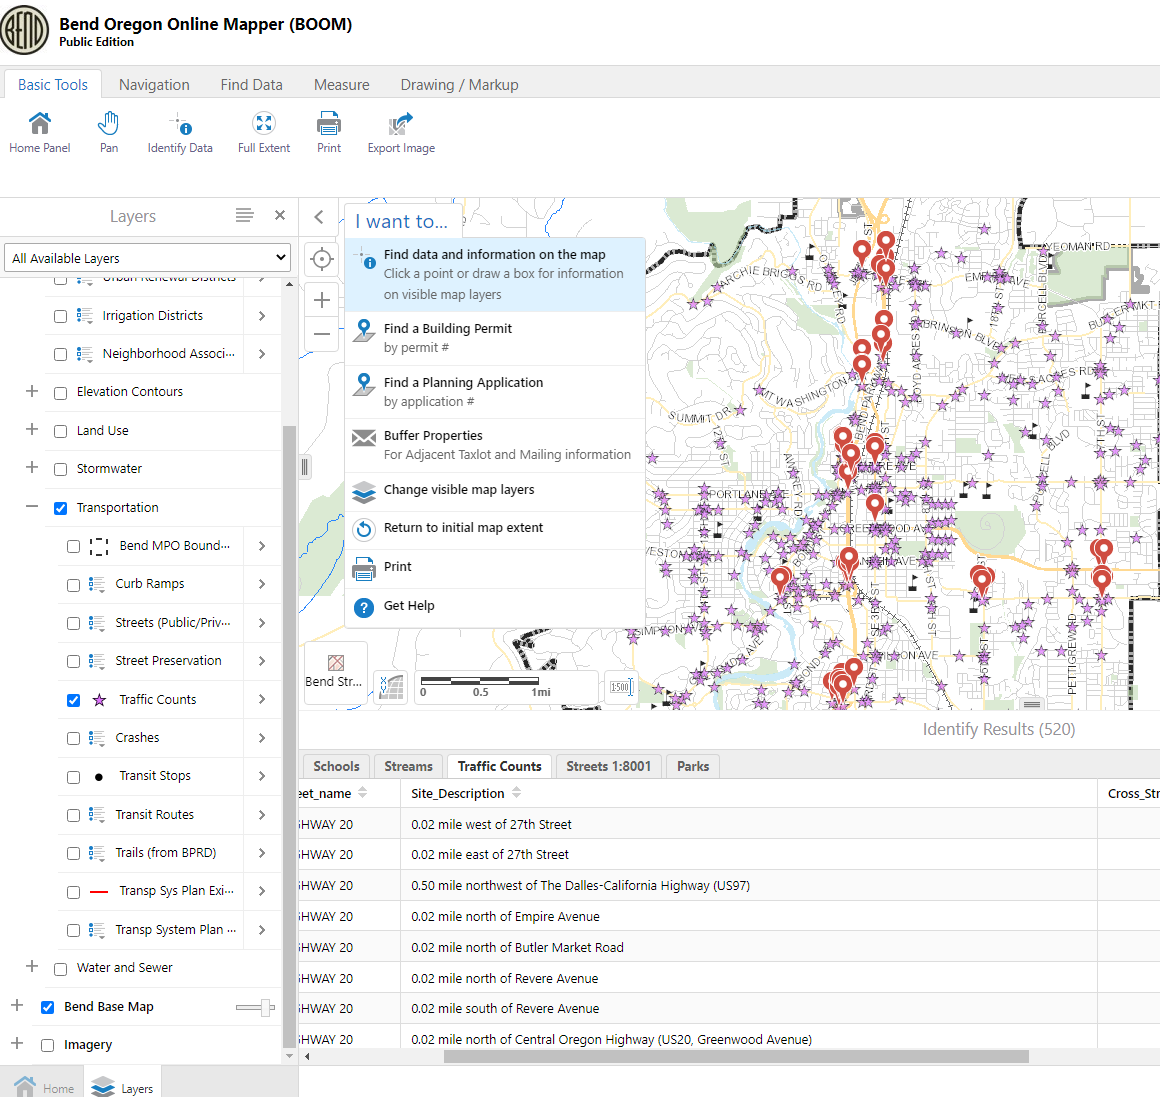Turn on the Imagery layer checkbox
Screen dimensions: 1160x1097
pos(47,1045)
